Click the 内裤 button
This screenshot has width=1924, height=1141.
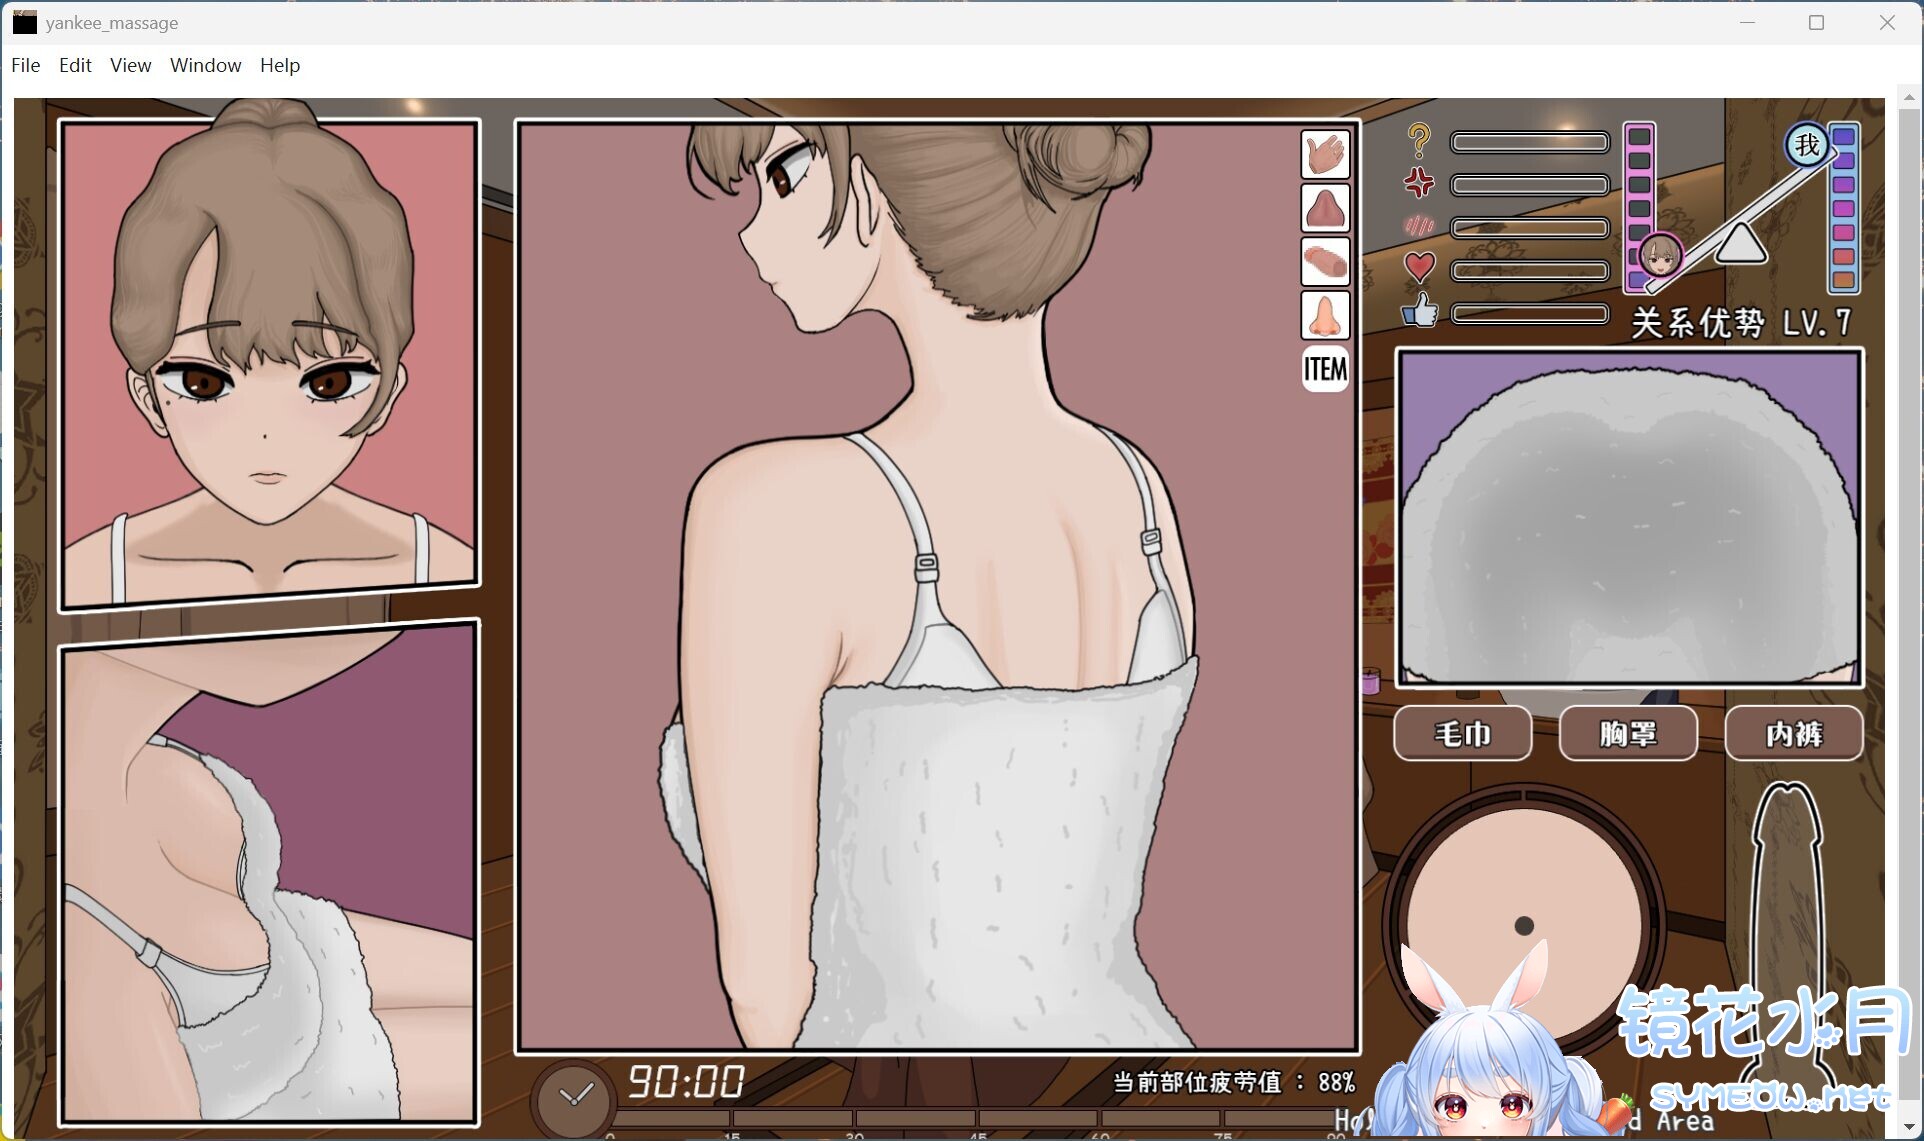click(x=1794, y=734)
